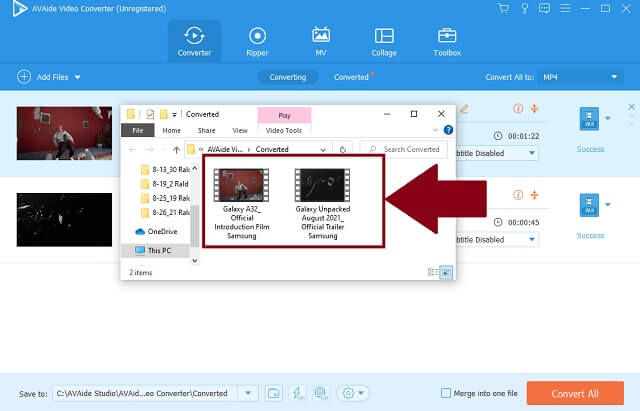Enable Merge into one file checkbox

(446, 393)
